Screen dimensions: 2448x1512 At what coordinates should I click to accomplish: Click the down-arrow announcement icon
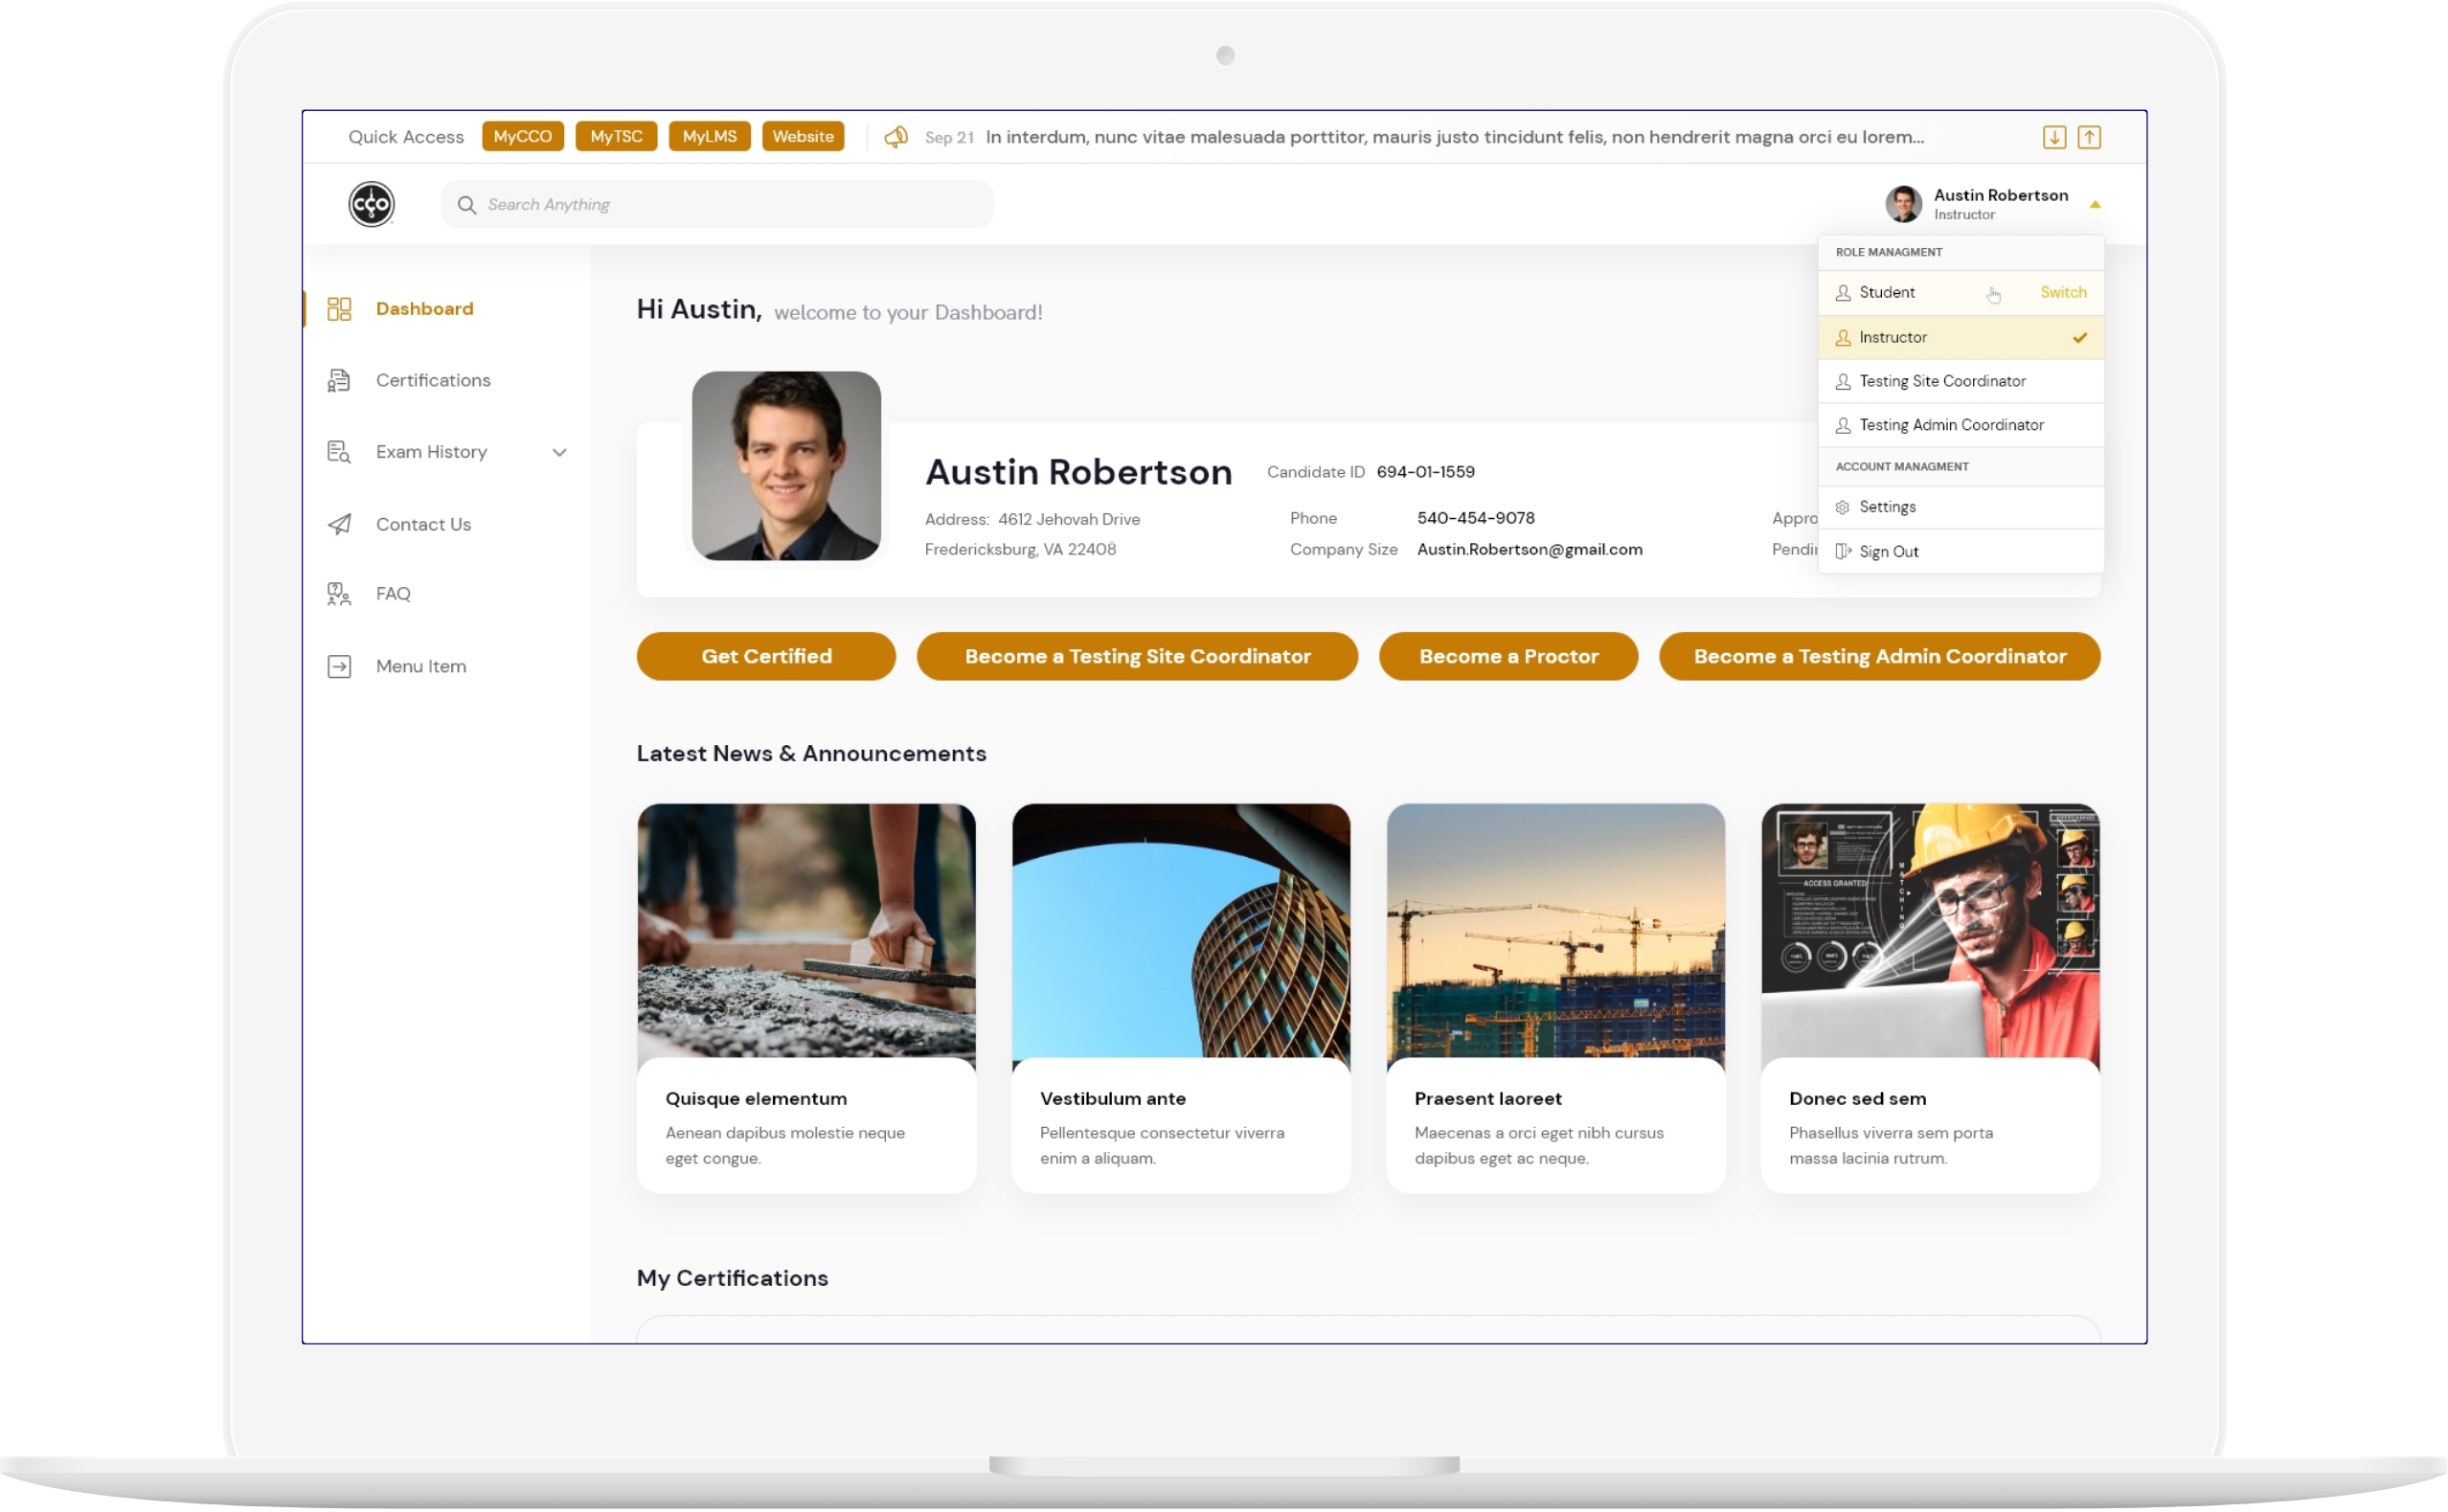point(2054,137)
